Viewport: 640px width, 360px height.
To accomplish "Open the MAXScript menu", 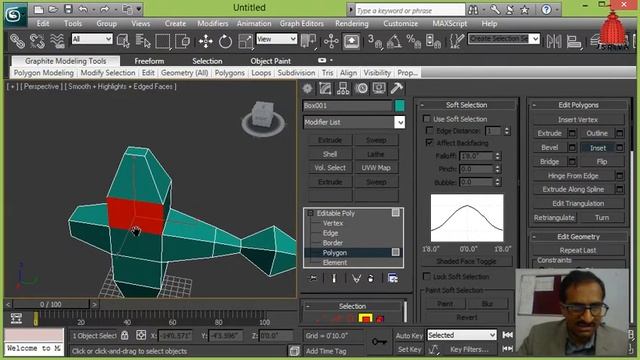I will (x=450, y=24).
